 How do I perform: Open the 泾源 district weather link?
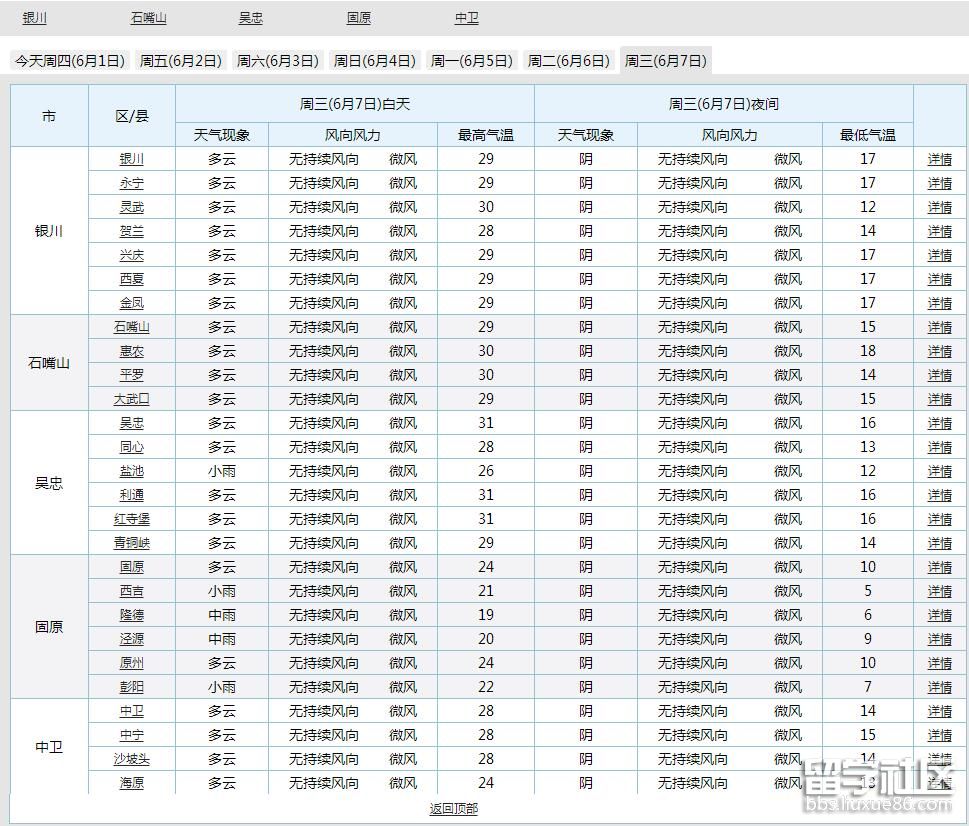[x=133, y=639]
